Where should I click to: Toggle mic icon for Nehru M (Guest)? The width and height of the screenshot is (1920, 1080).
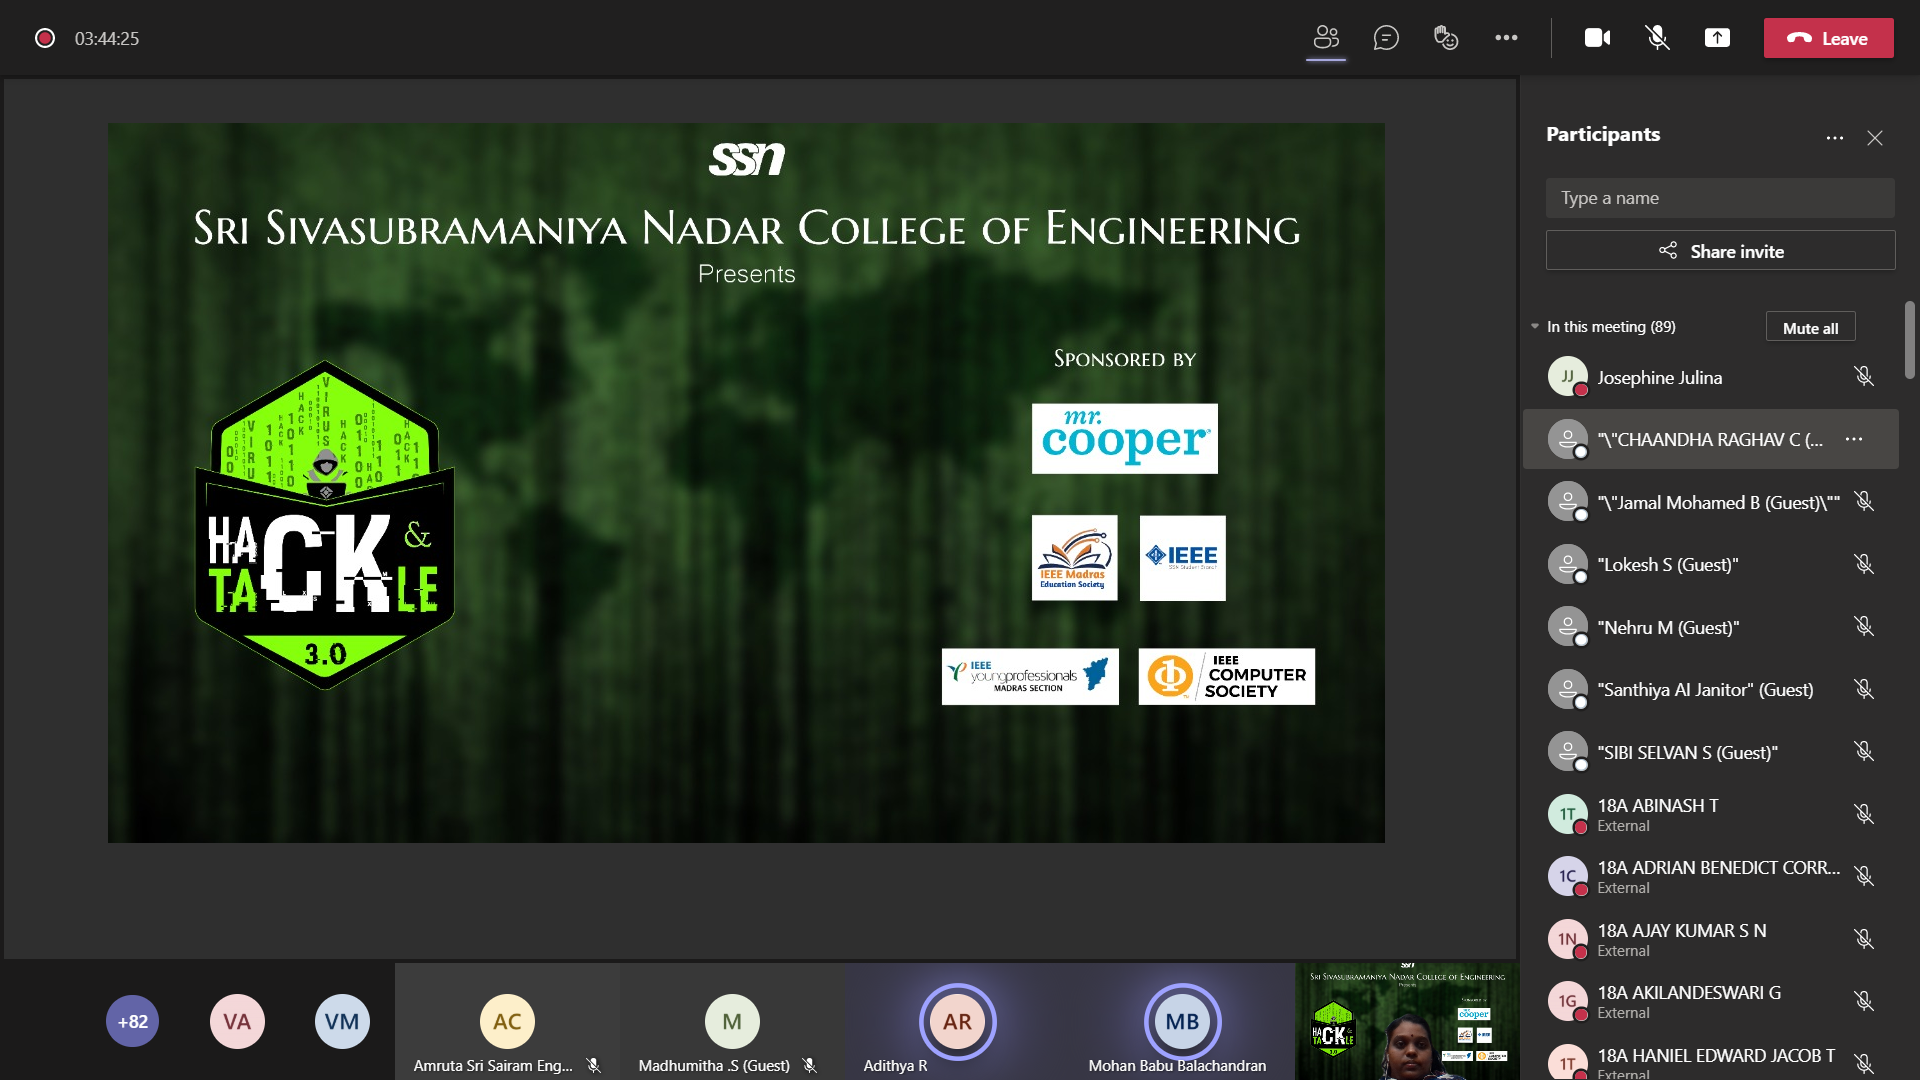click(x=1864, y=627)
